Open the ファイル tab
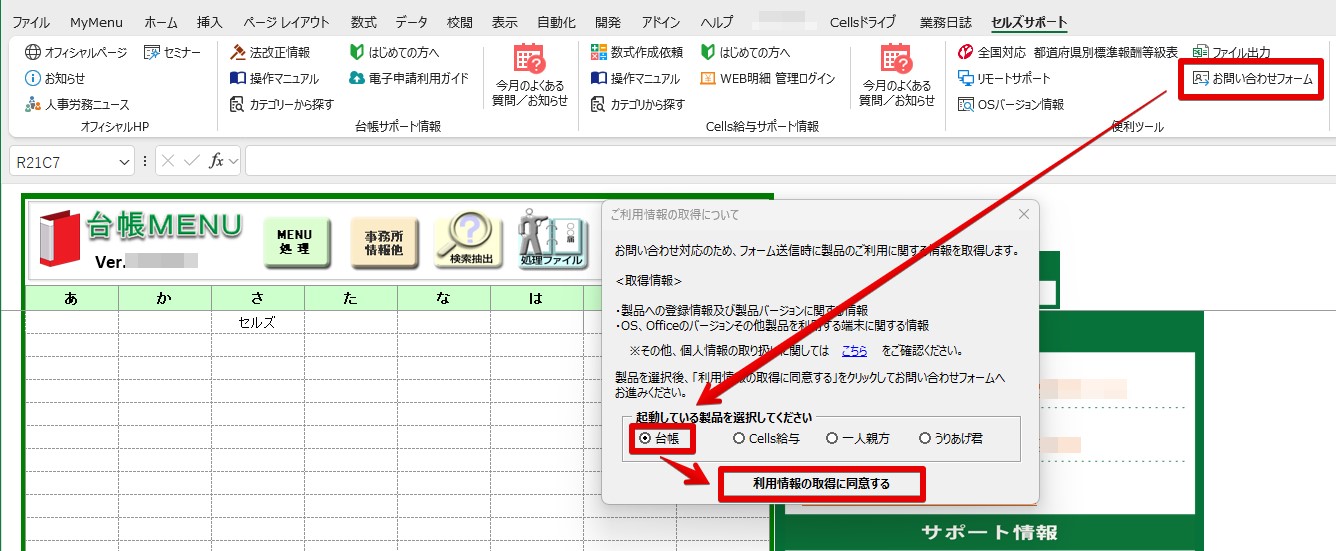Image resolution: width=1336 pixels, height=551 pixels. tap(31, 22)
